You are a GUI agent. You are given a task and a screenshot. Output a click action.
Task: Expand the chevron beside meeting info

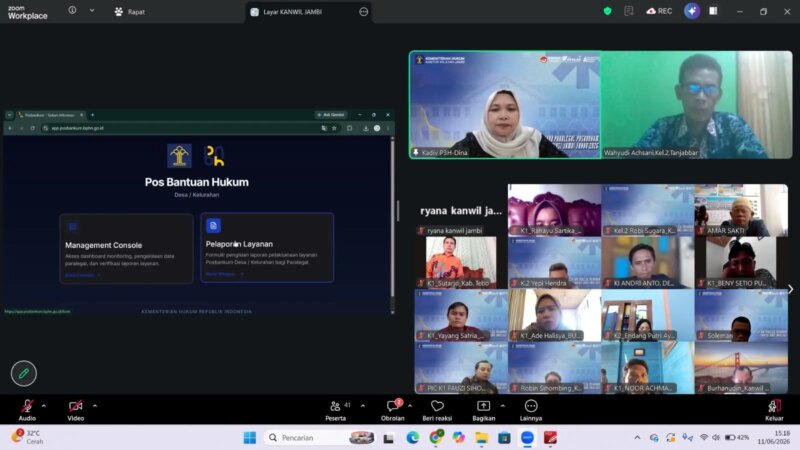click(92, 10)
